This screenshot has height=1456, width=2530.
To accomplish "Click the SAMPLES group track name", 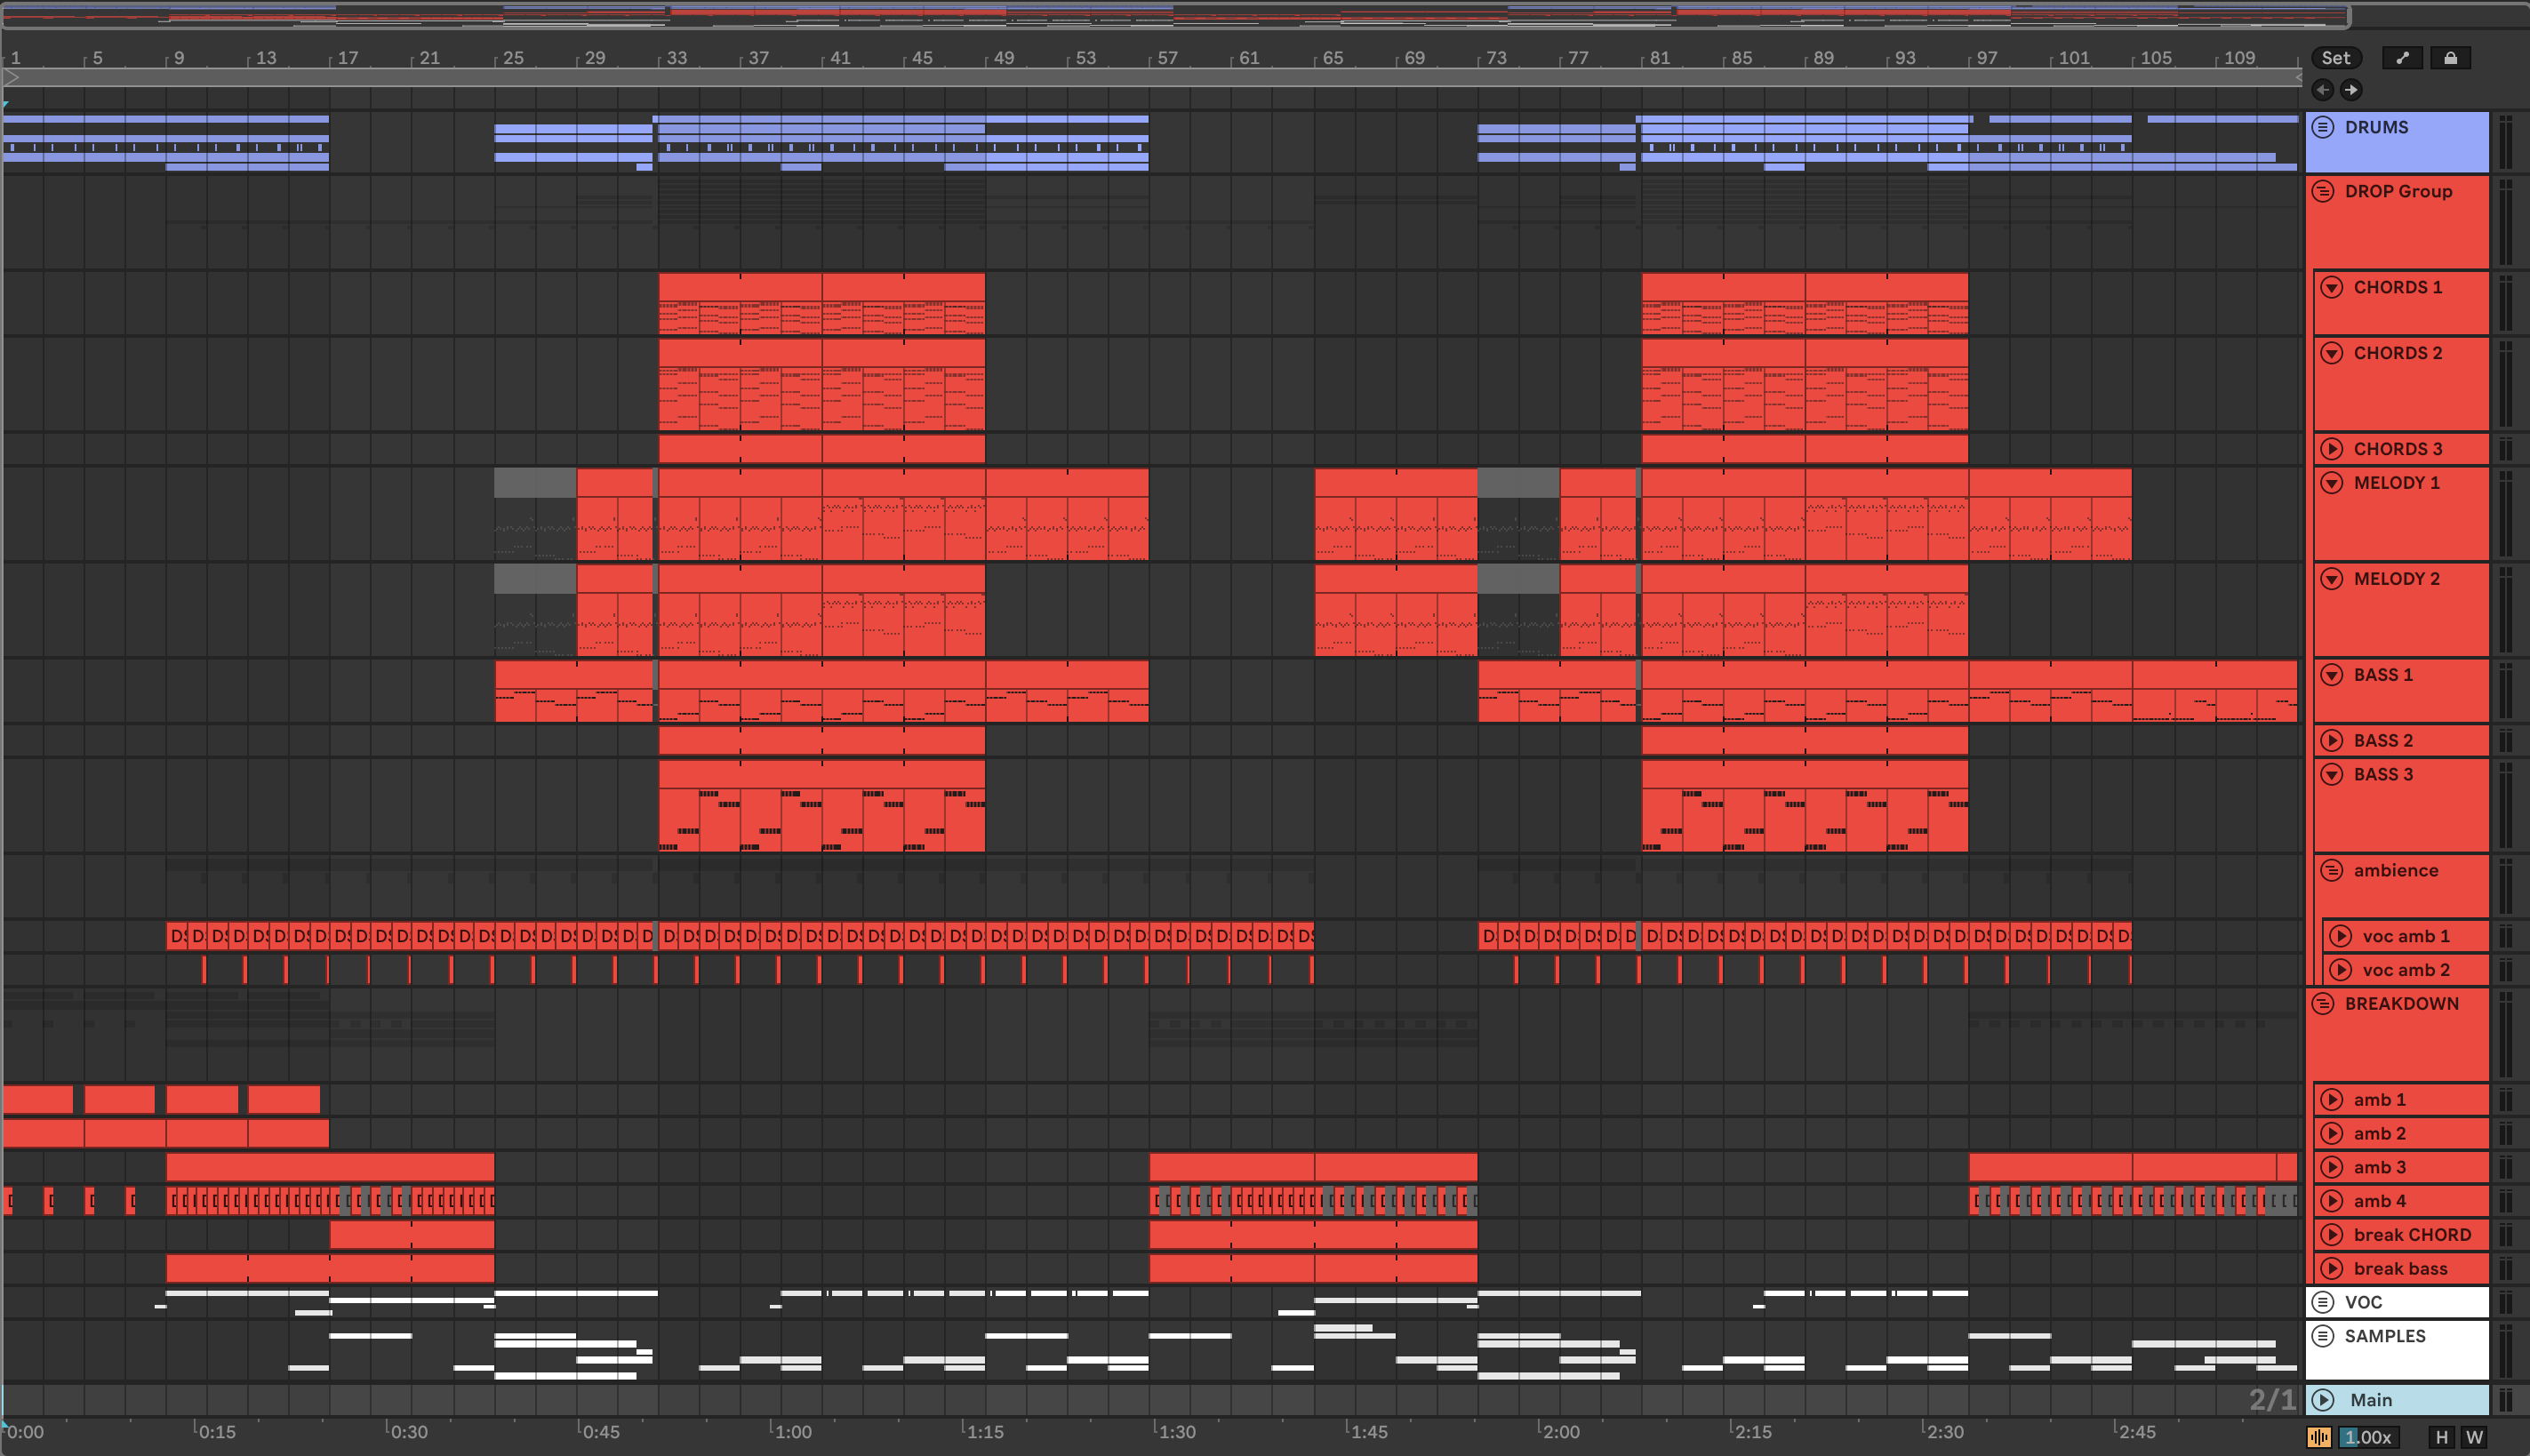I will [2385, 1336].
